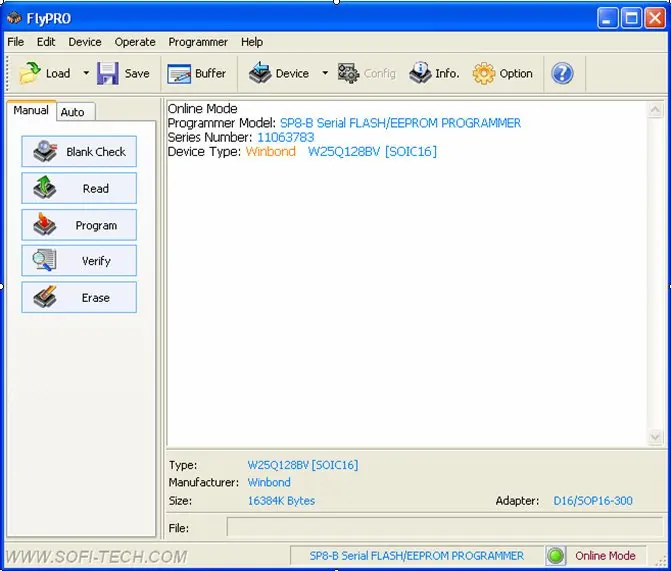Switch to the Manual tab
The image size is (671, 571).
(x=31, y=110)
